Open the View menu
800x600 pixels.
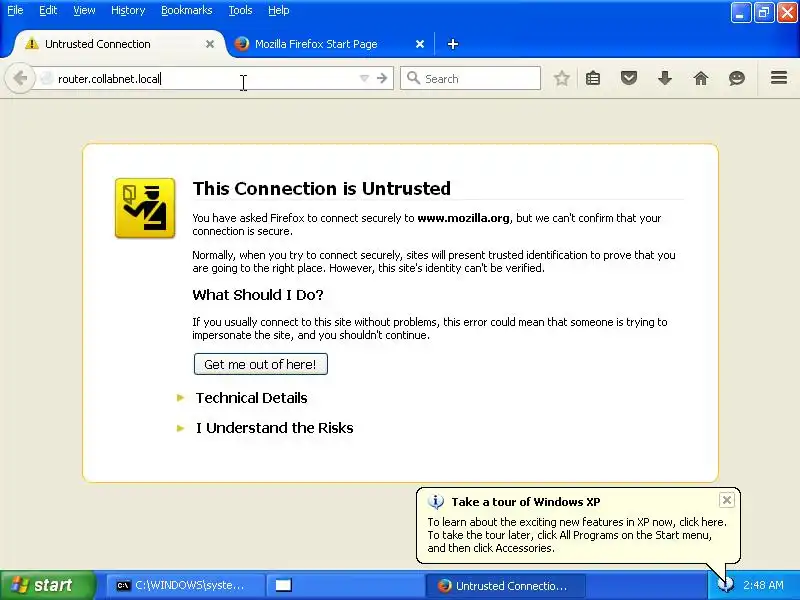tap(84, 10)
